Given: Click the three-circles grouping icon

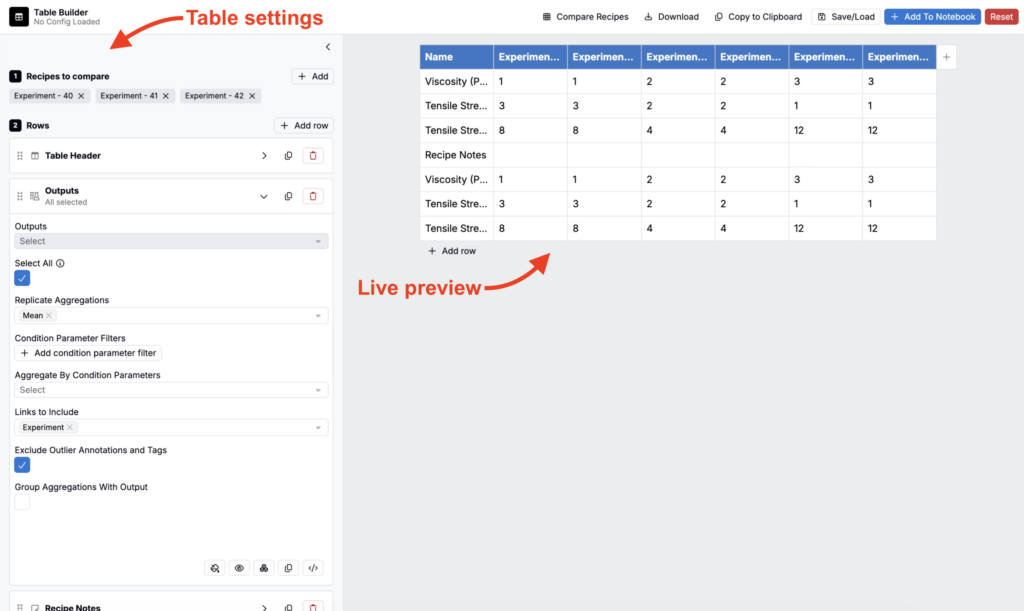Looking at the screenshot, I should [264, 568].
